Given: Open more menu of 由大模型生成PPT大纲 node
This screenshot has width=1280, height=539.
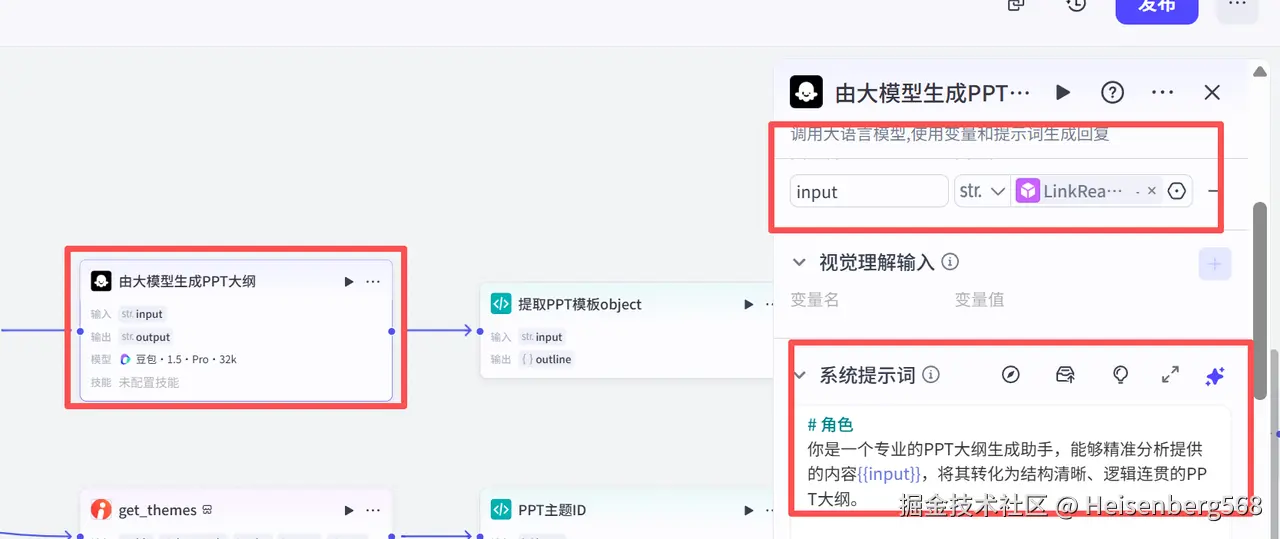Looking at the screenshot, I should tap(373, 282).
